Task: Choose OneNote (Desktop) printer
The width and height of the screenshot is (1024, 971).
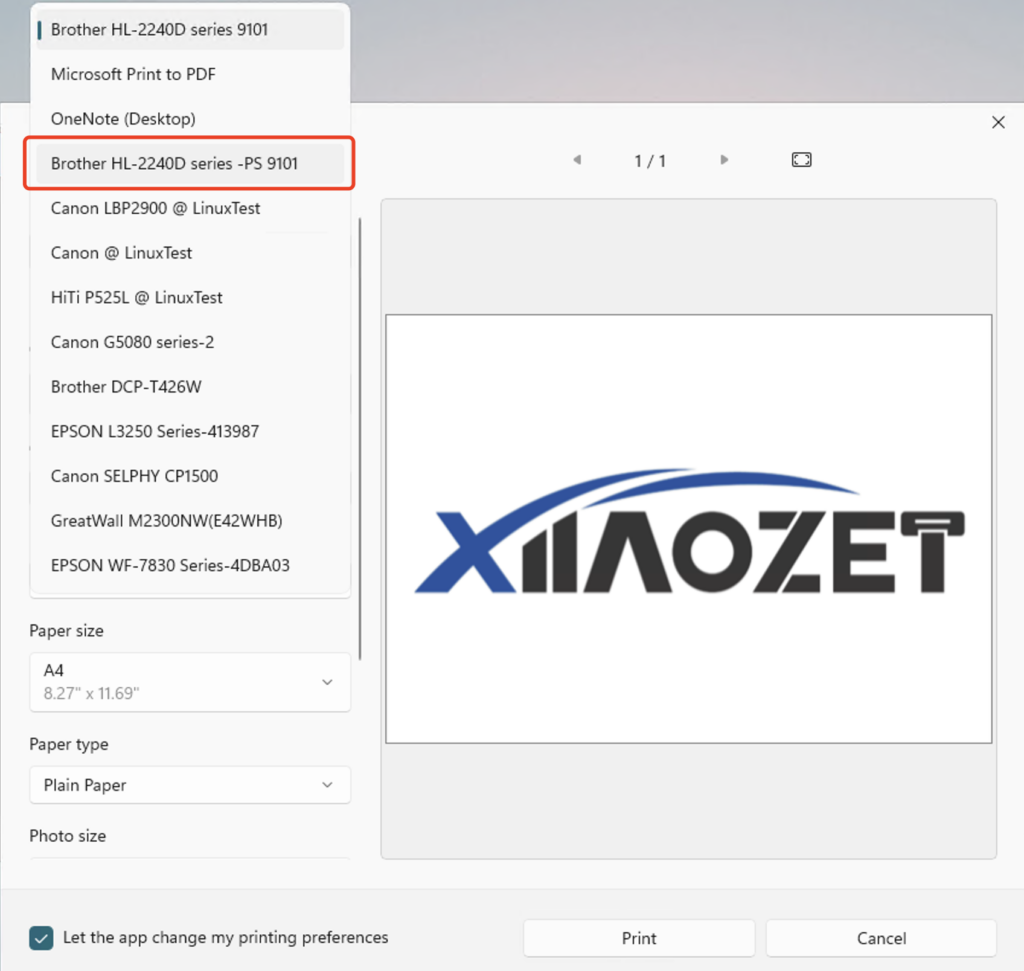Action: point(190,119)
